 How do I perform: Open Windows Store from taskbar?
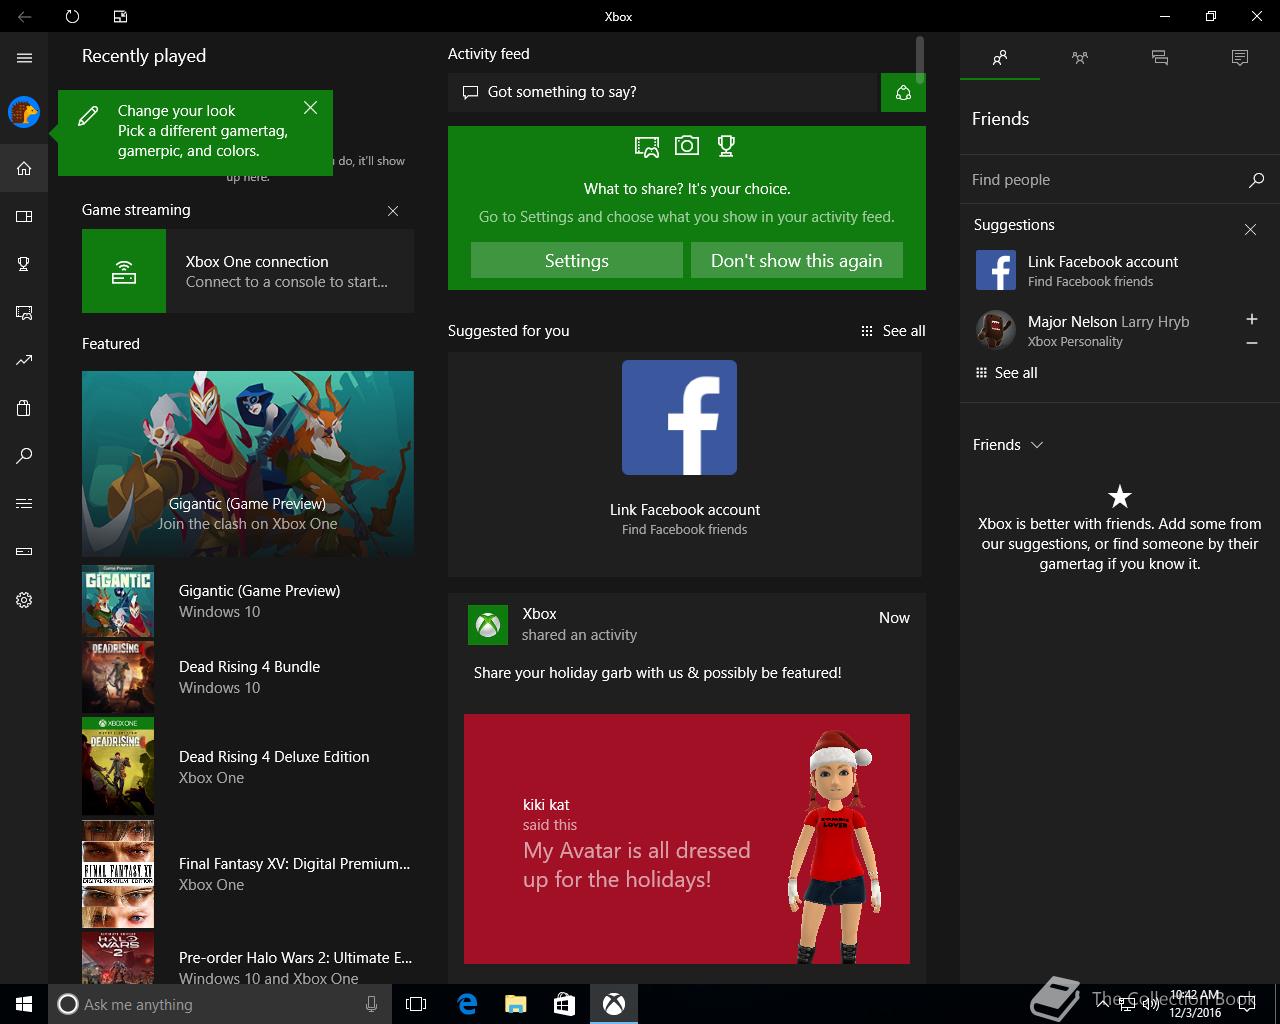point(565,1004)
